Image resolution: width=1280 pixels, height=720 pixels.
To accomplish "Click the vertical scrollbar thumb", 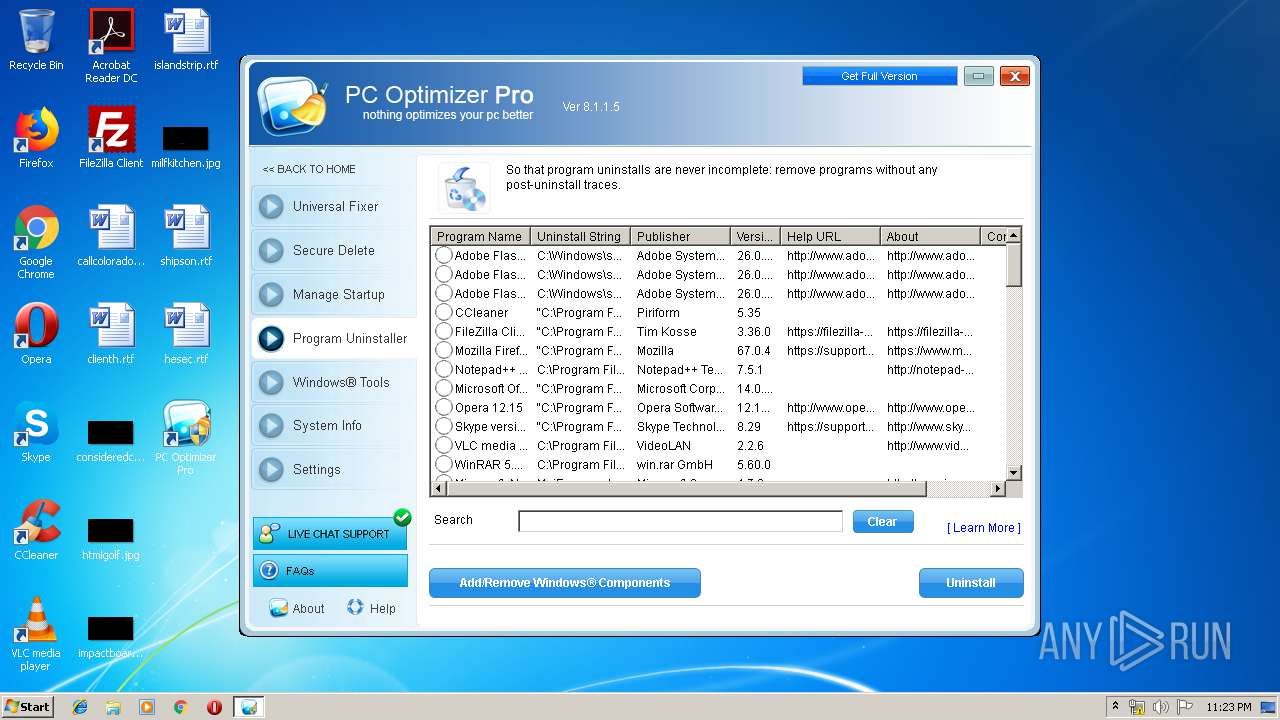I will pos(1013,265).
